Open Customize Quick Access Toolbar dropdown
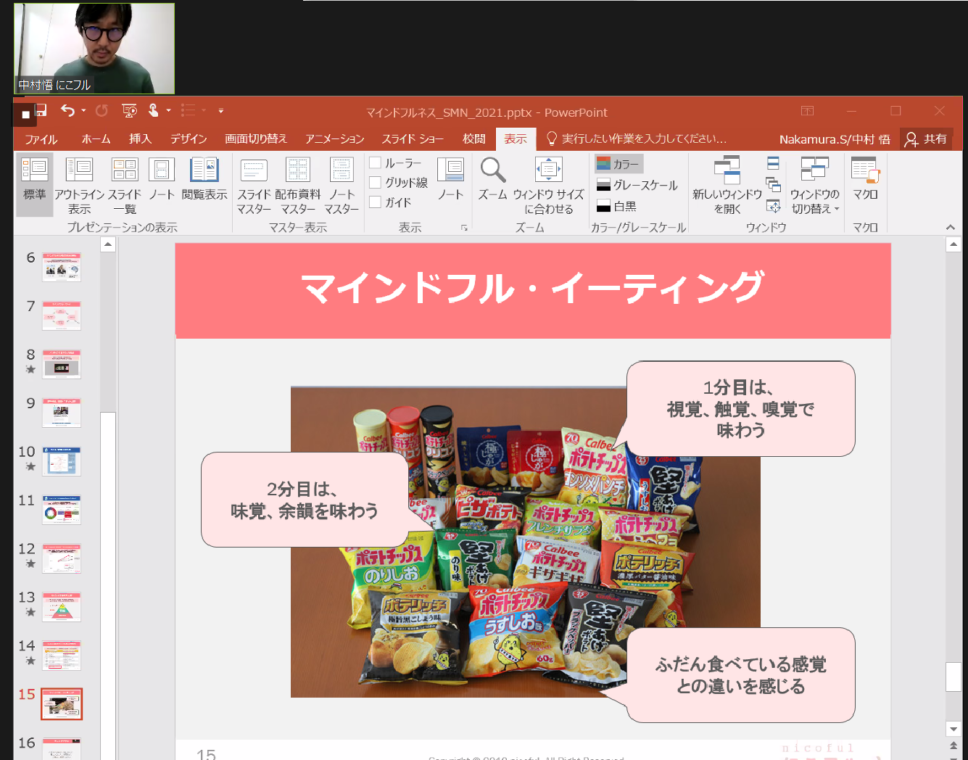Image resolution: width=968 pixels, height=760 pixels. click(220, 111)
